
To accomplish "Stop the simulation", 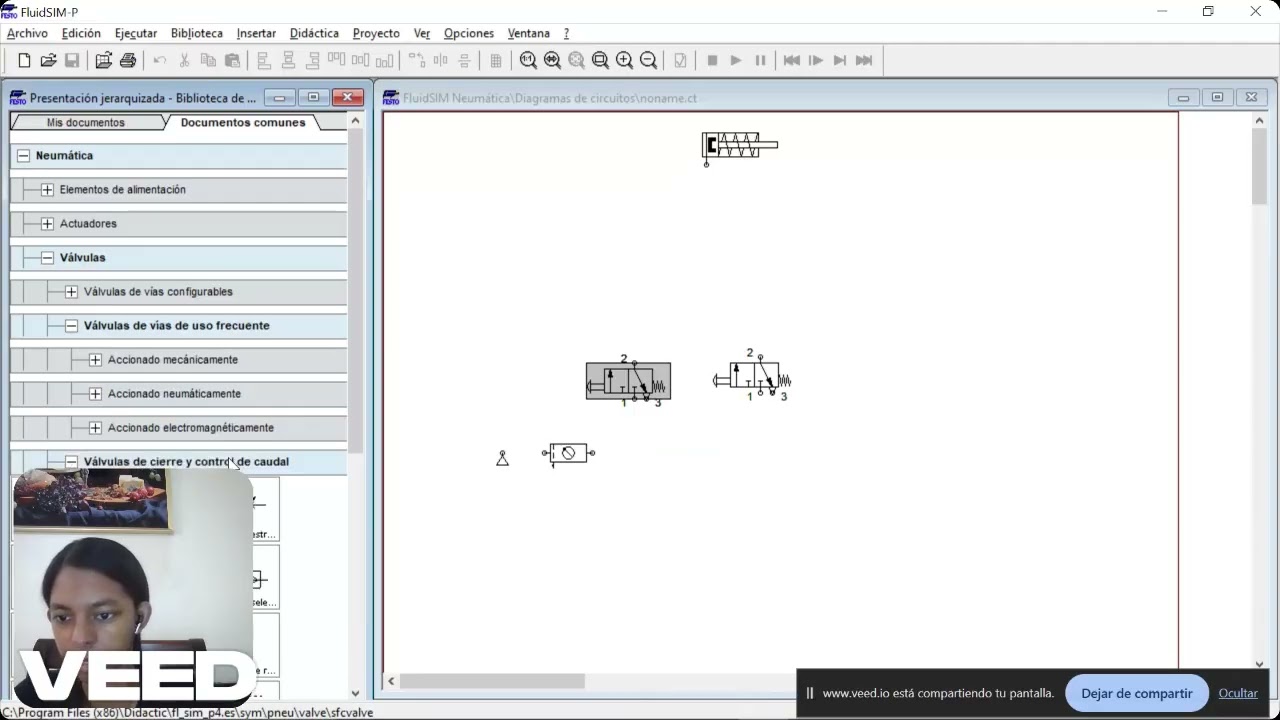I will [x=712, y=61].
